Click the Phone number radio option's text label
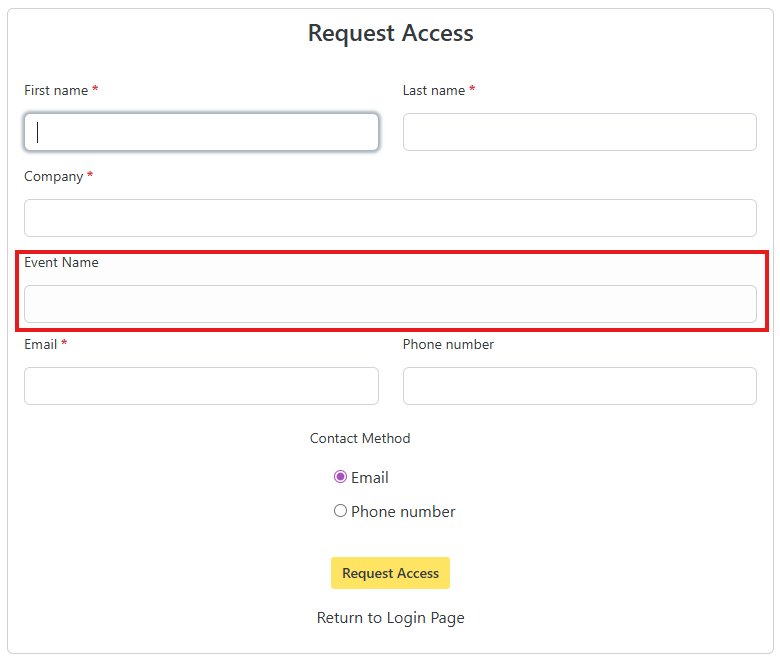Viewport: 780px width, 661px height. [403, 512]
